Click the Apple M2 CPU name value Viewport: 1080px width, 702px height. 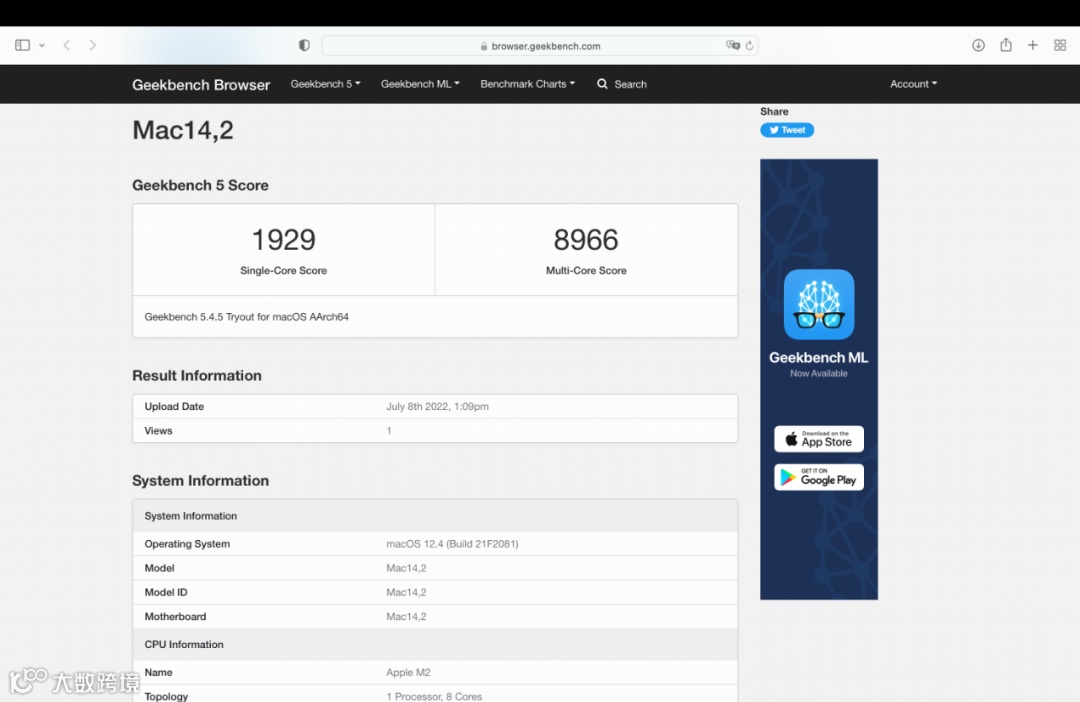click(x=408, y=672)
